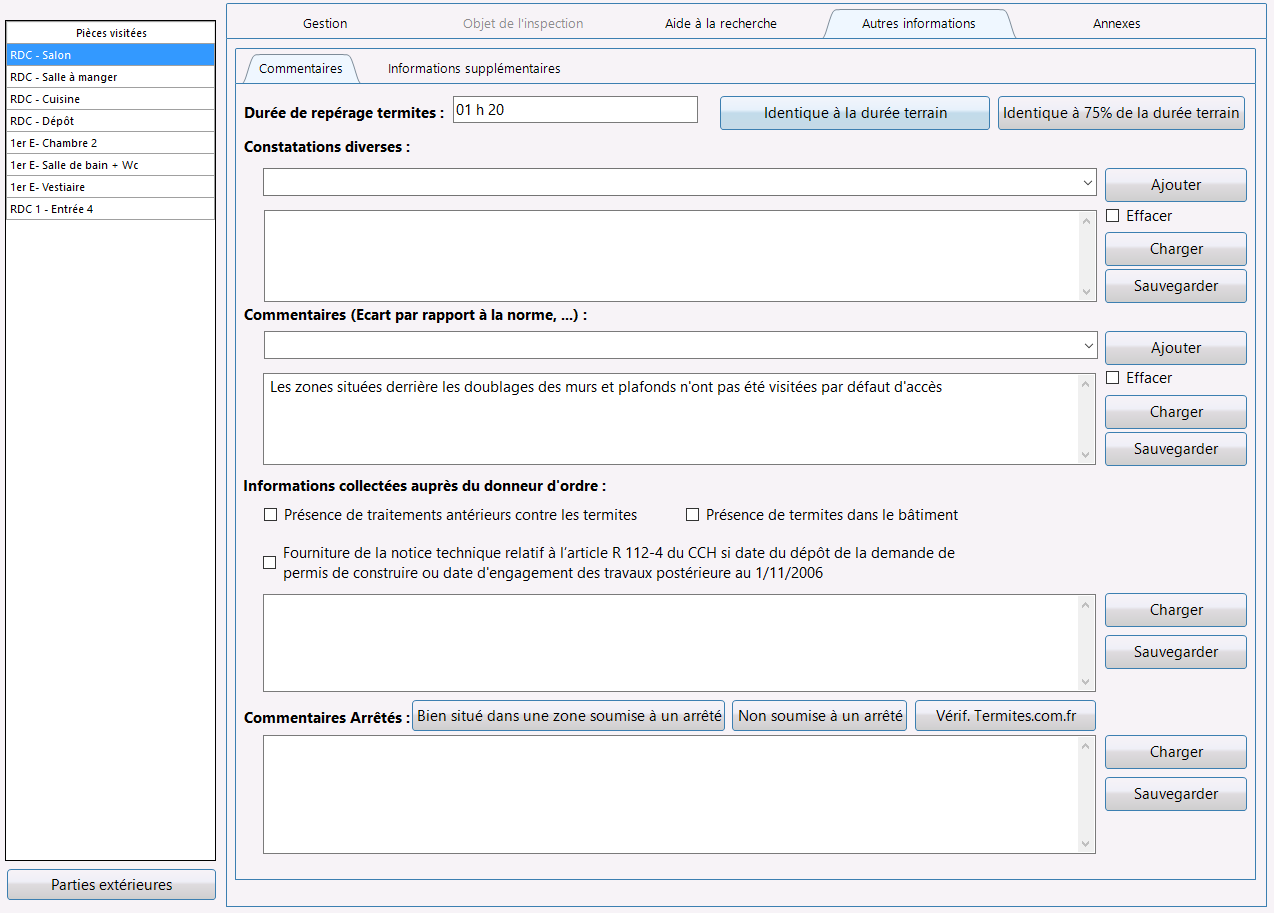The width and height of the screenshot is (1274, 913).
Task: Expand the Commentaires norme combo box
Action: 1087,346
